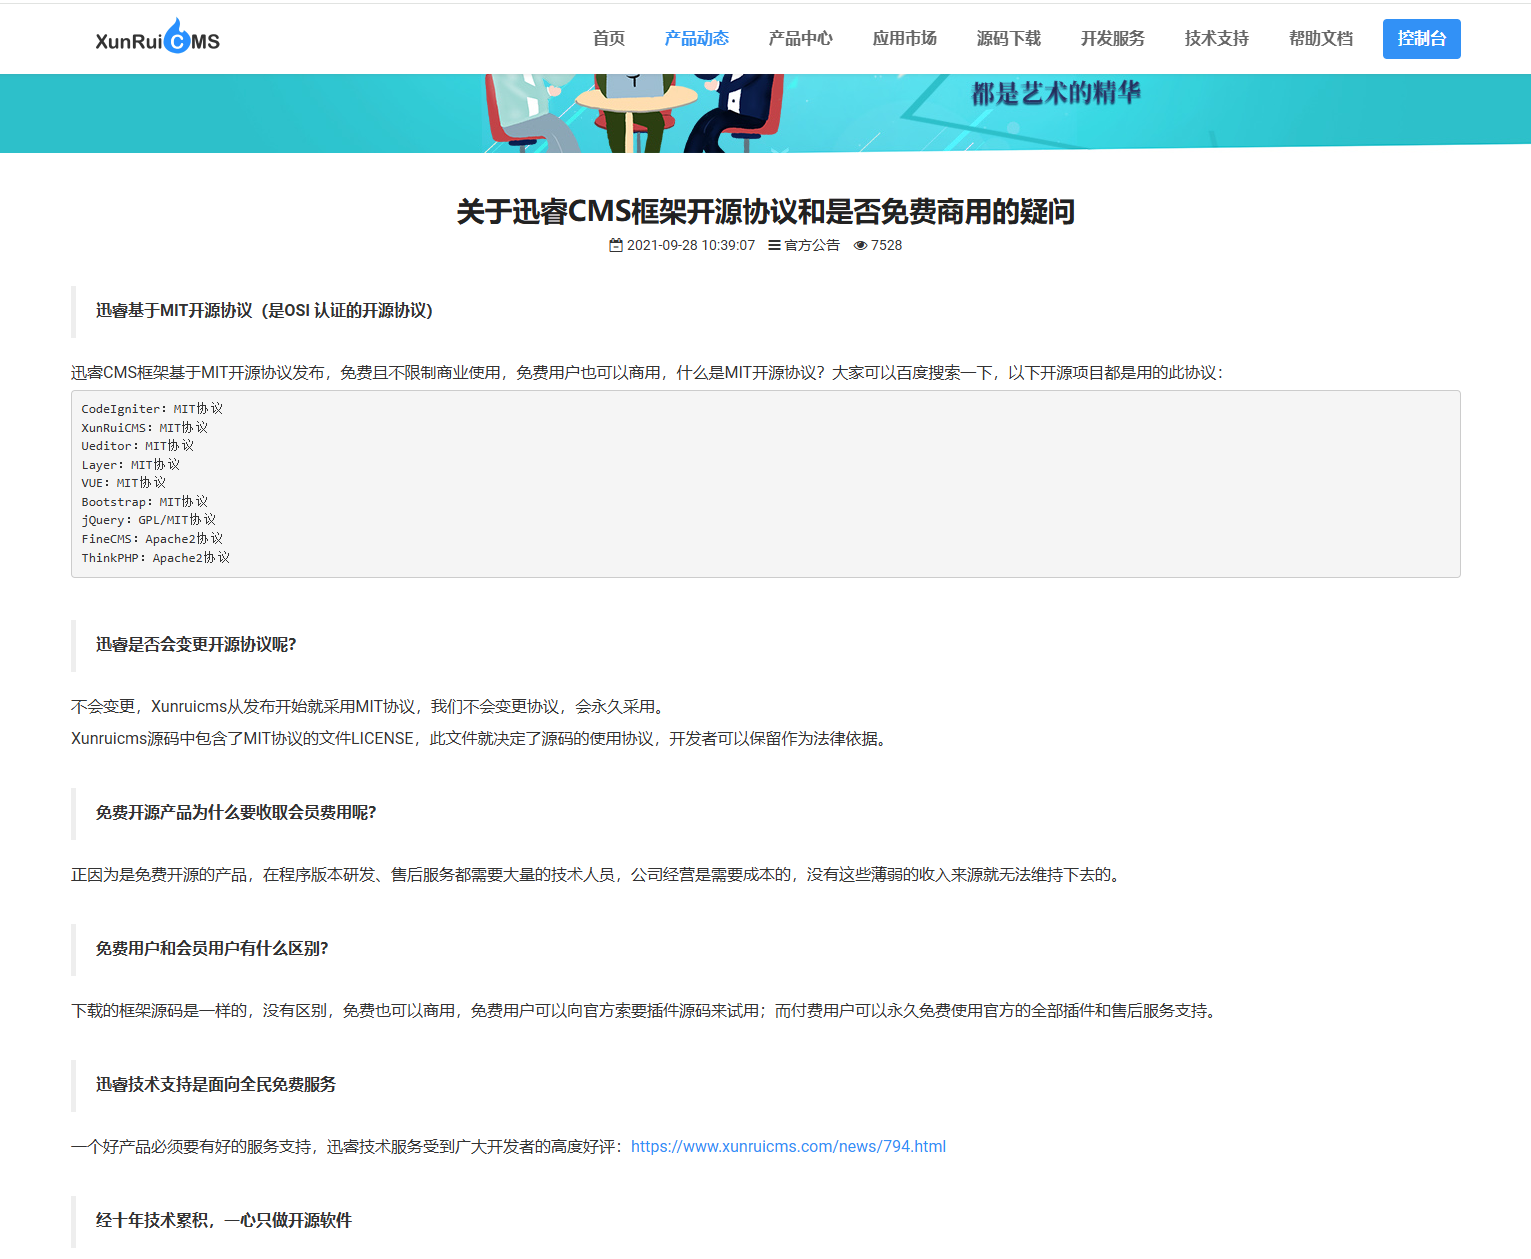Select the 产品动态 navigation tab
Screen dimensions: 1531x1259
(x=696, y=38)
